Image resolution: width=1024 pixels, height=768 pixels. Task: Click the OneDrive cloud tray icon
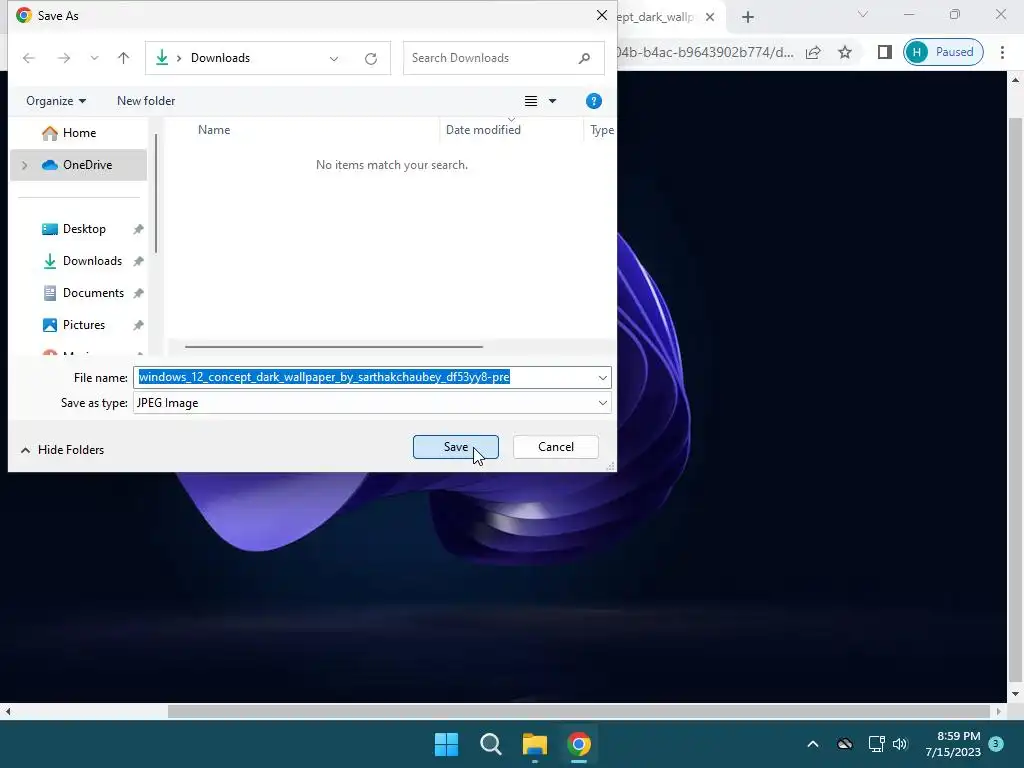click(x=845, y=744)
